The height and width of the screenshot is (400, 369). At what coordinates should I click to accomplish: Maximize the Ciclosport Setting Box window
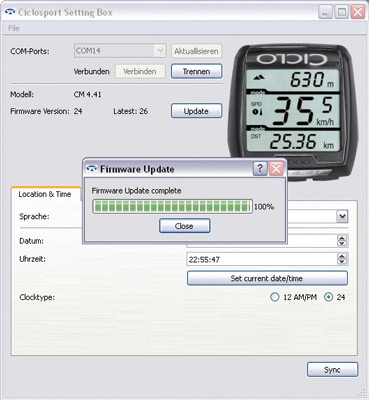point(341,13)
